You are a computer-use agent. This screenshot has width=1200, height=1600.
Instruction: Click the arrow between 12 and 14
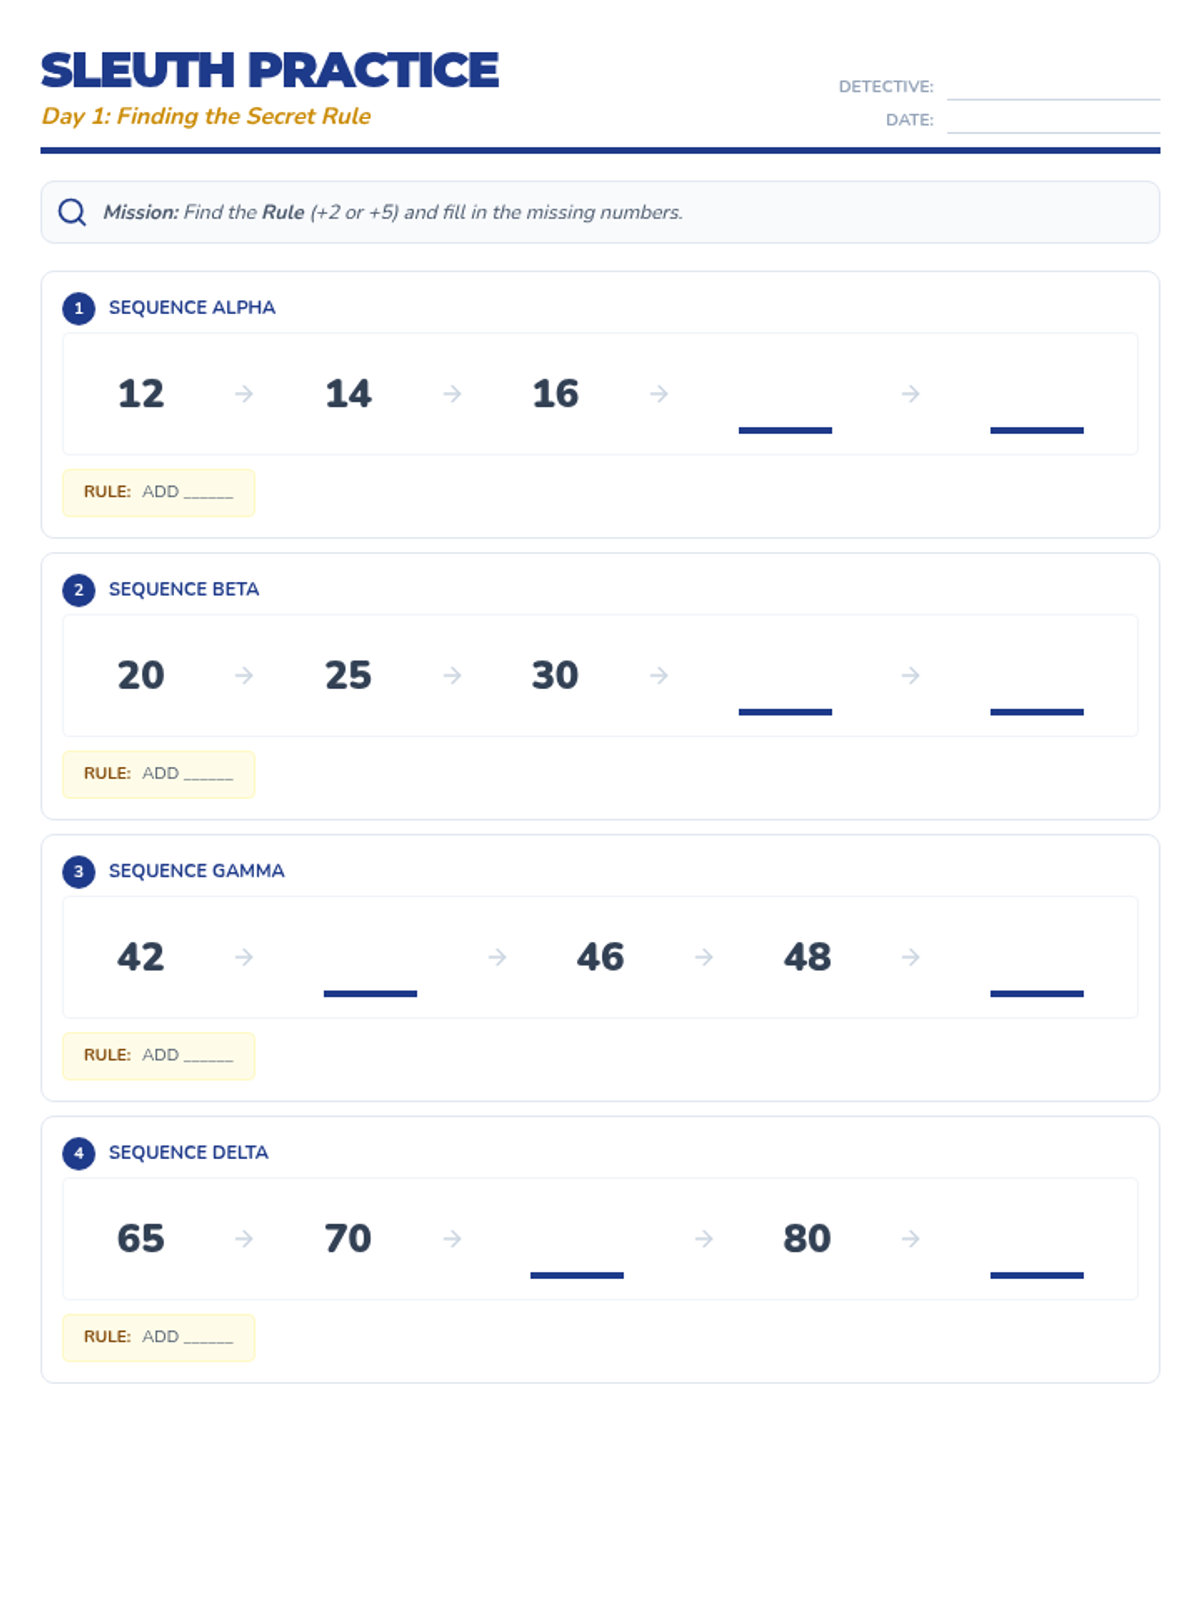(x=244, y=394)
